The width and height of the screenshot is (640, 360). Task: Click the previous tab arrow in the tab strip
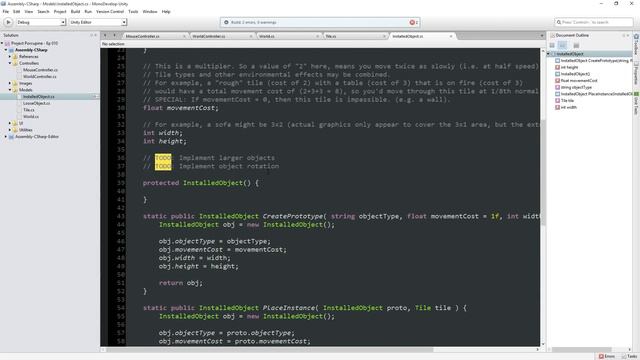105,36
